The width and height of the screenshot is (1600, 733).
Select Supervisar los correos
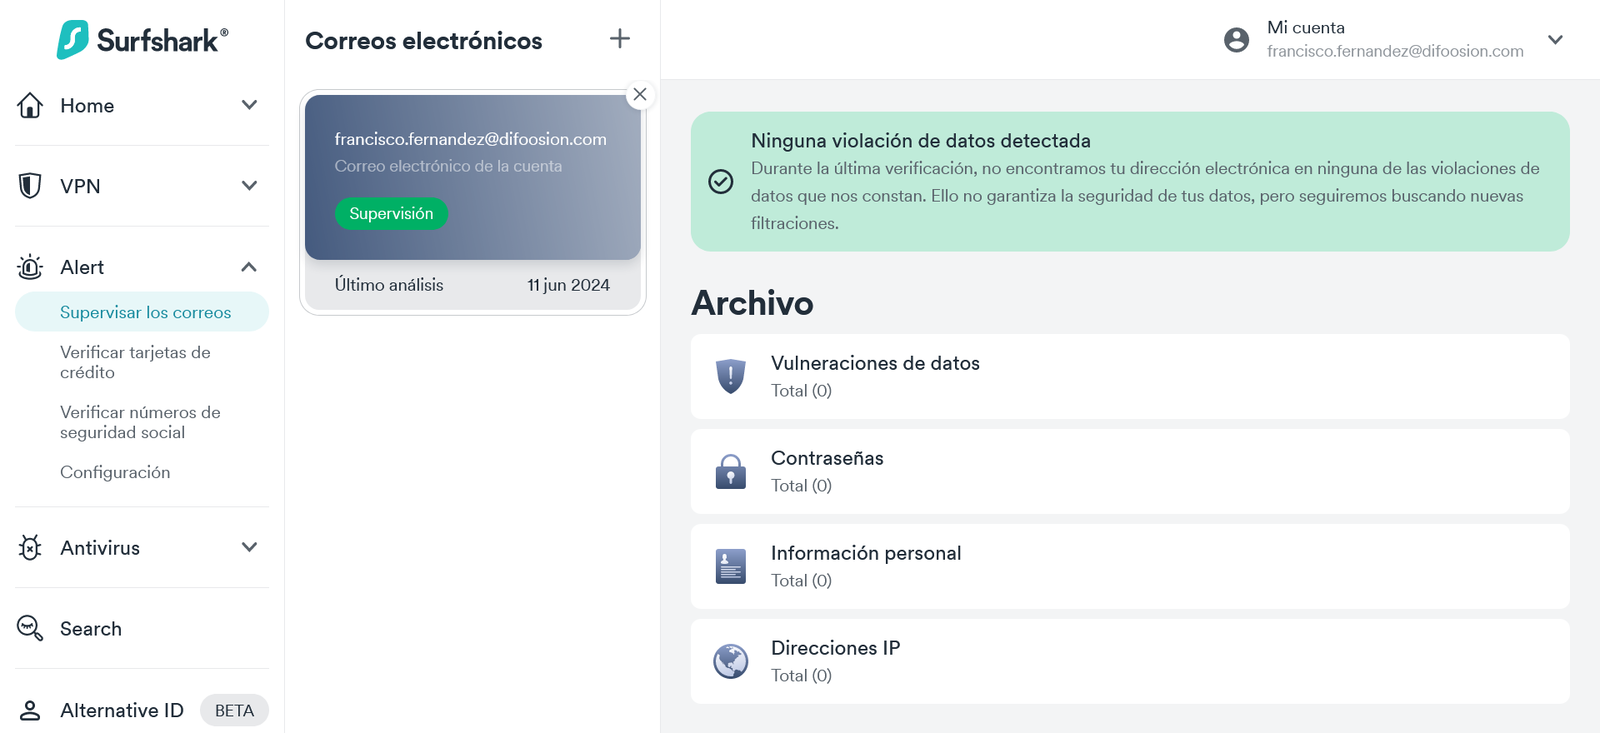(x=142, y=312)
